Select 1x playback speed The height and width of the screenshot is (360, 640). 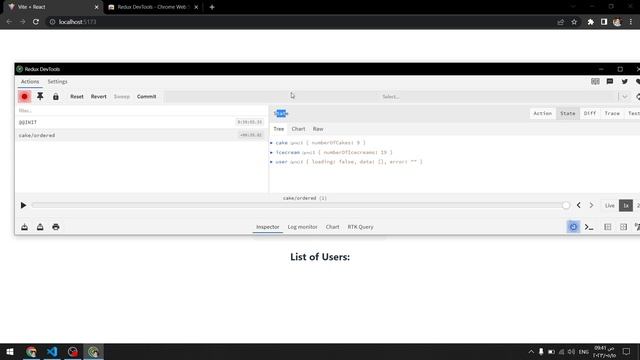pyautogui.click(x=626, y=205)
